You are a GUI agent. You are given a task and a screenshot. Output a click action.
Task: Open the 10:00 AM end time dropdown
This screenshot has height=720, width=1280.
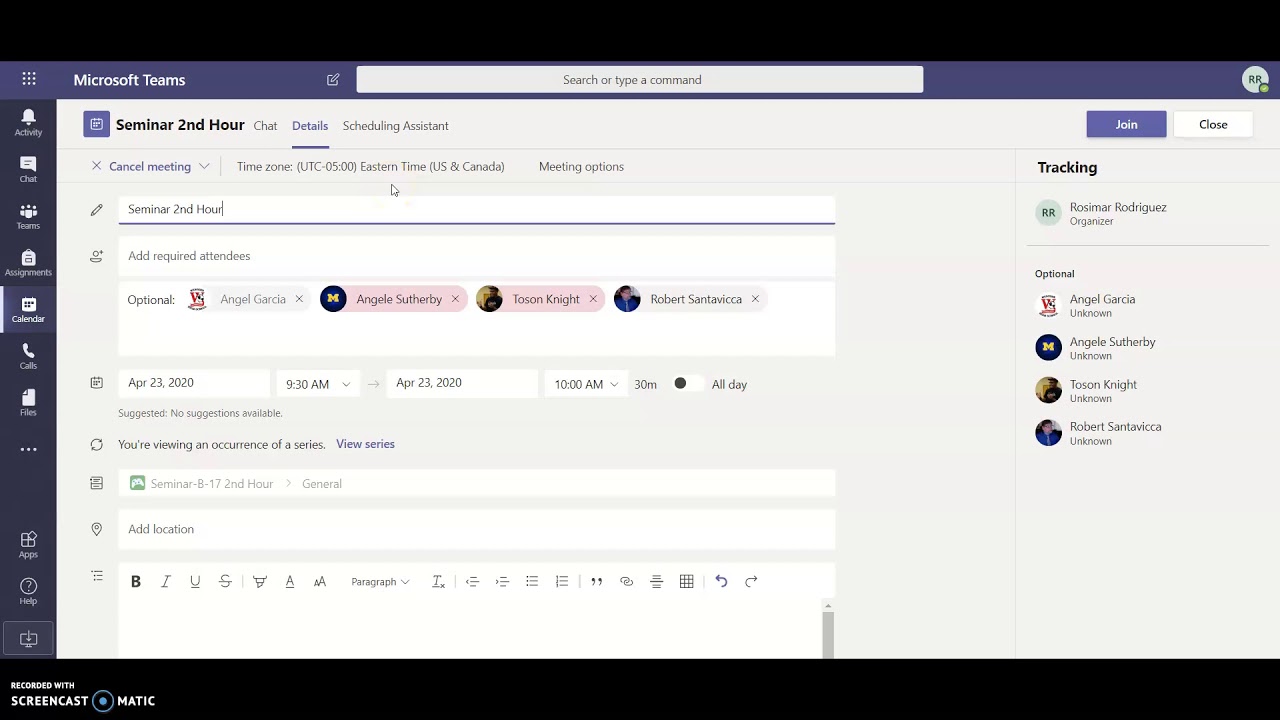click(586, 384)
